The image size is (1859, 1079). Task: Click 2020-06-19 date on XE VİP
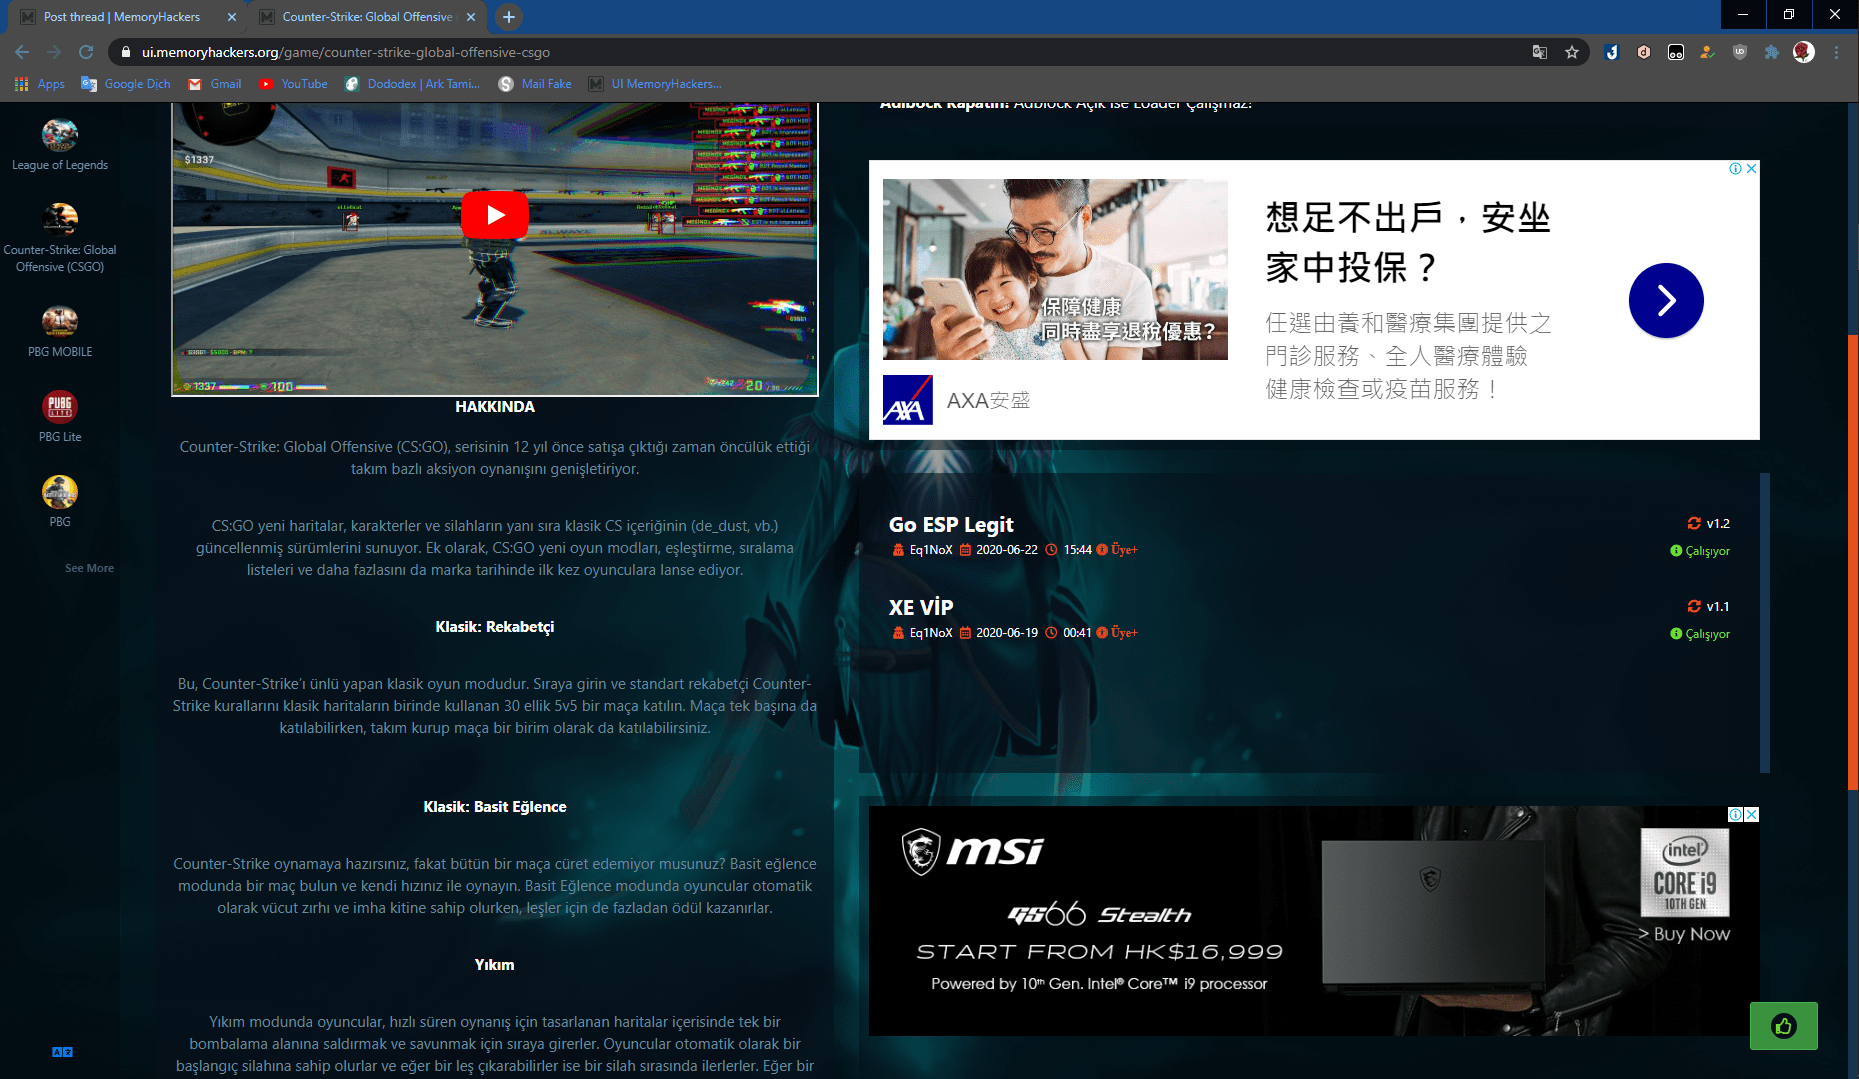[x=1006, y=633]
